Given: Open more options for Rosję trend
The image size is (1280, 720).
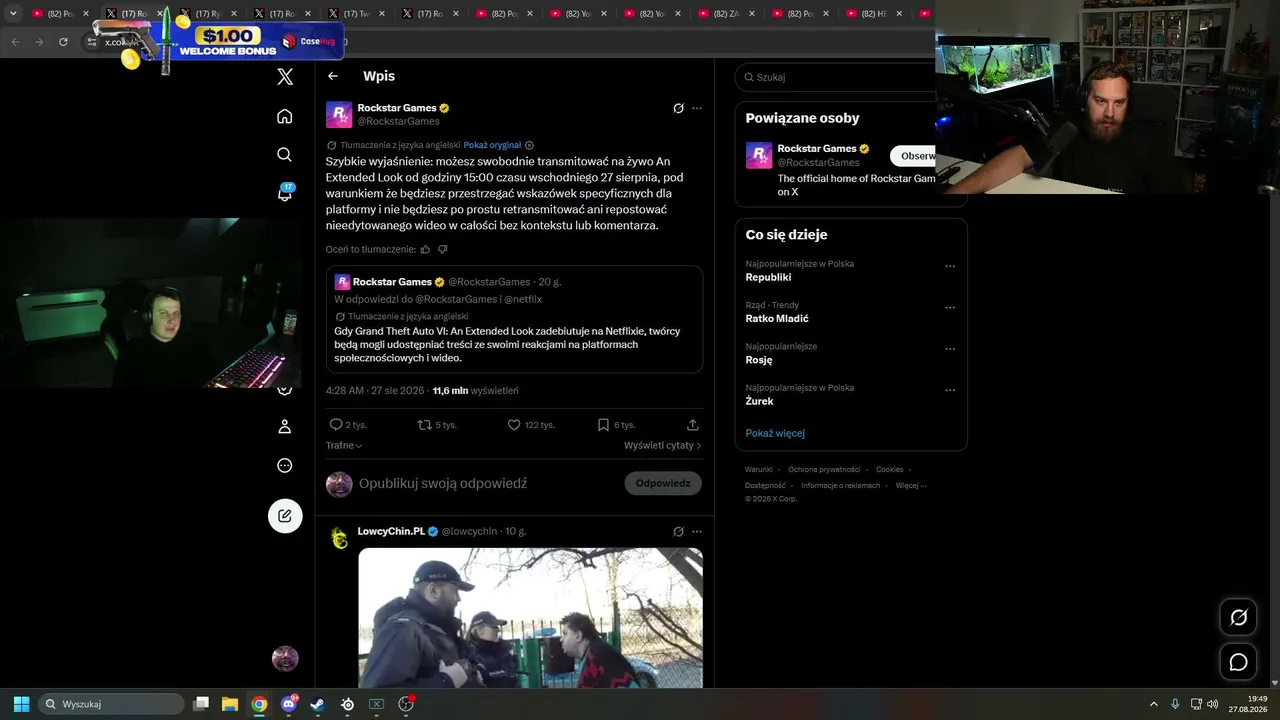Looking at the screenshot, I should pos(950,349).
